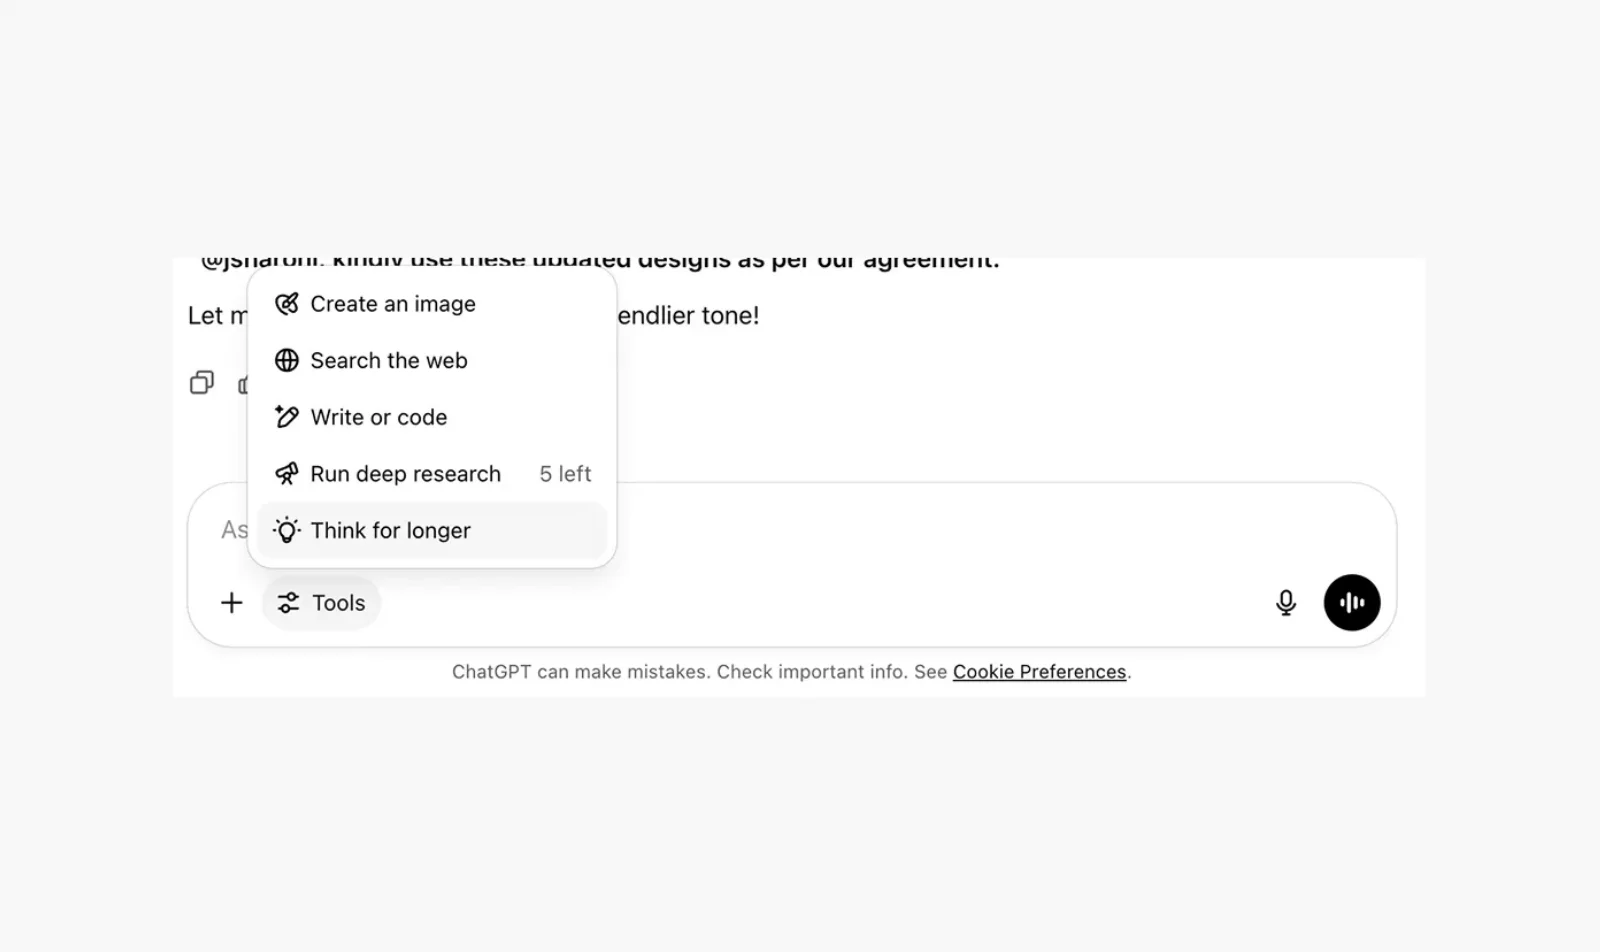
Task: Choose "Search the web" from the tools menu
Action: pos(389,361)
